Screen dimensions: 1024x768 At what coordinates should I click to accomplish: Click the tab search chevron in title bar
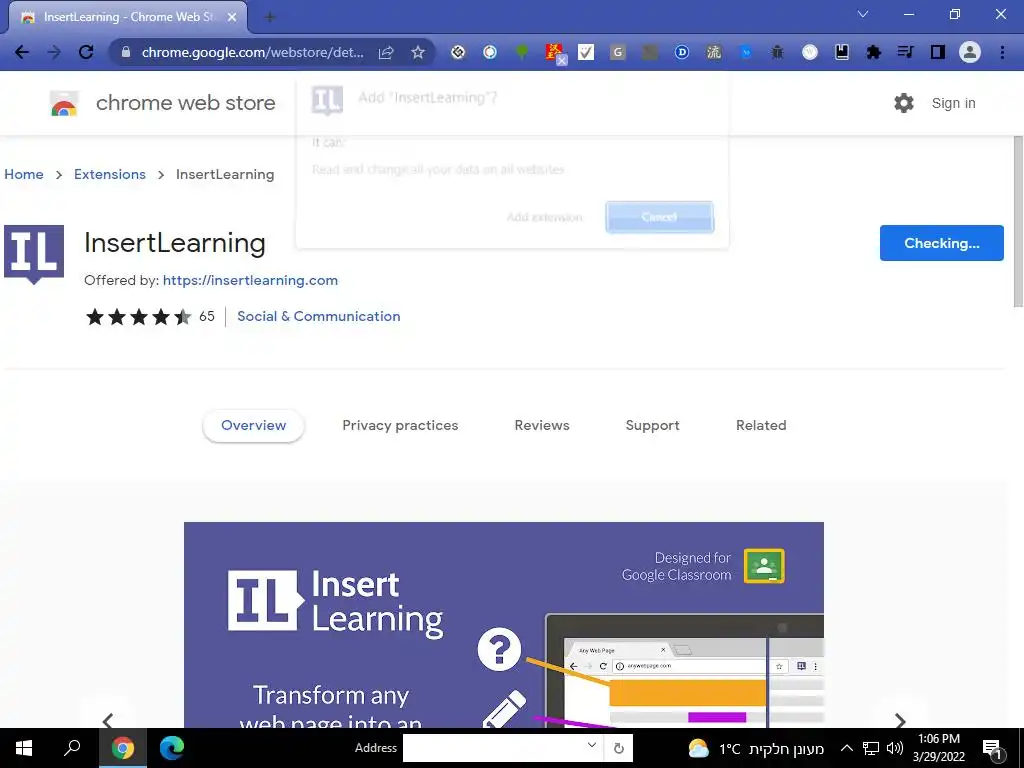coord(863,14)
